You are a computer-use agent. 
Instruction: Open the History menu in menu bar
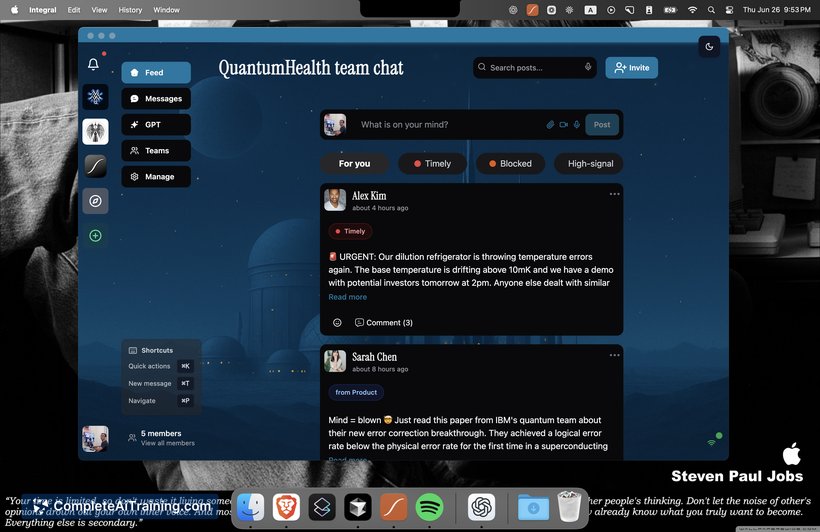(x=130, y=9)
